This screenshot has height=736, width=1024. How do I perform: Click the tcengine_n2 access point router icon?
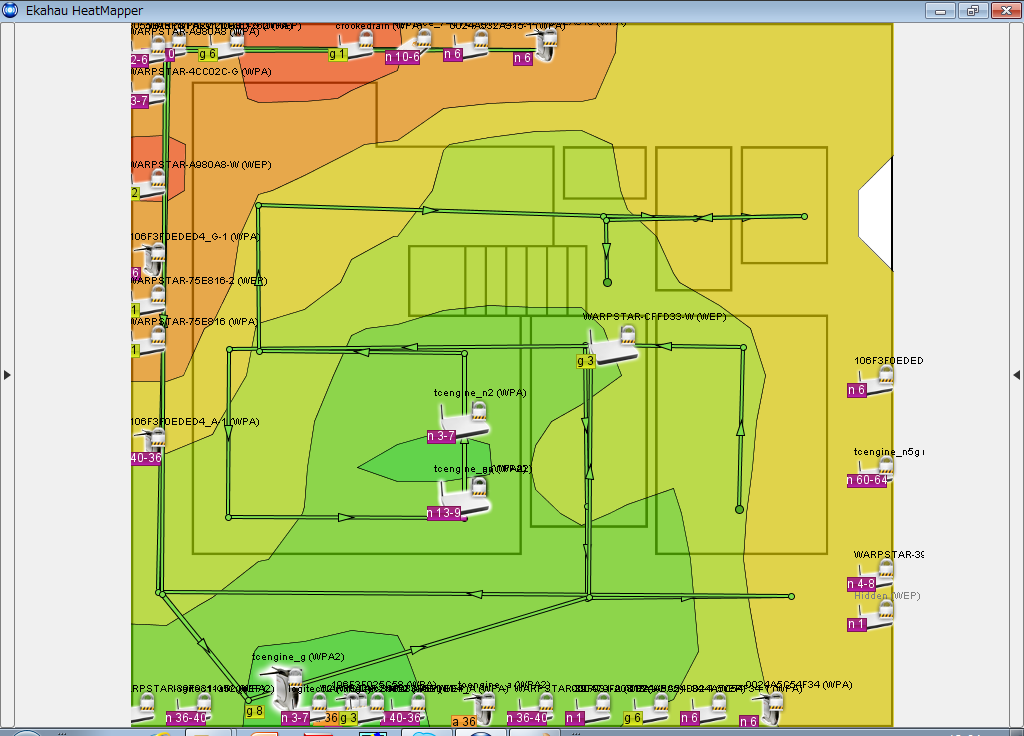tap(464, 421)
